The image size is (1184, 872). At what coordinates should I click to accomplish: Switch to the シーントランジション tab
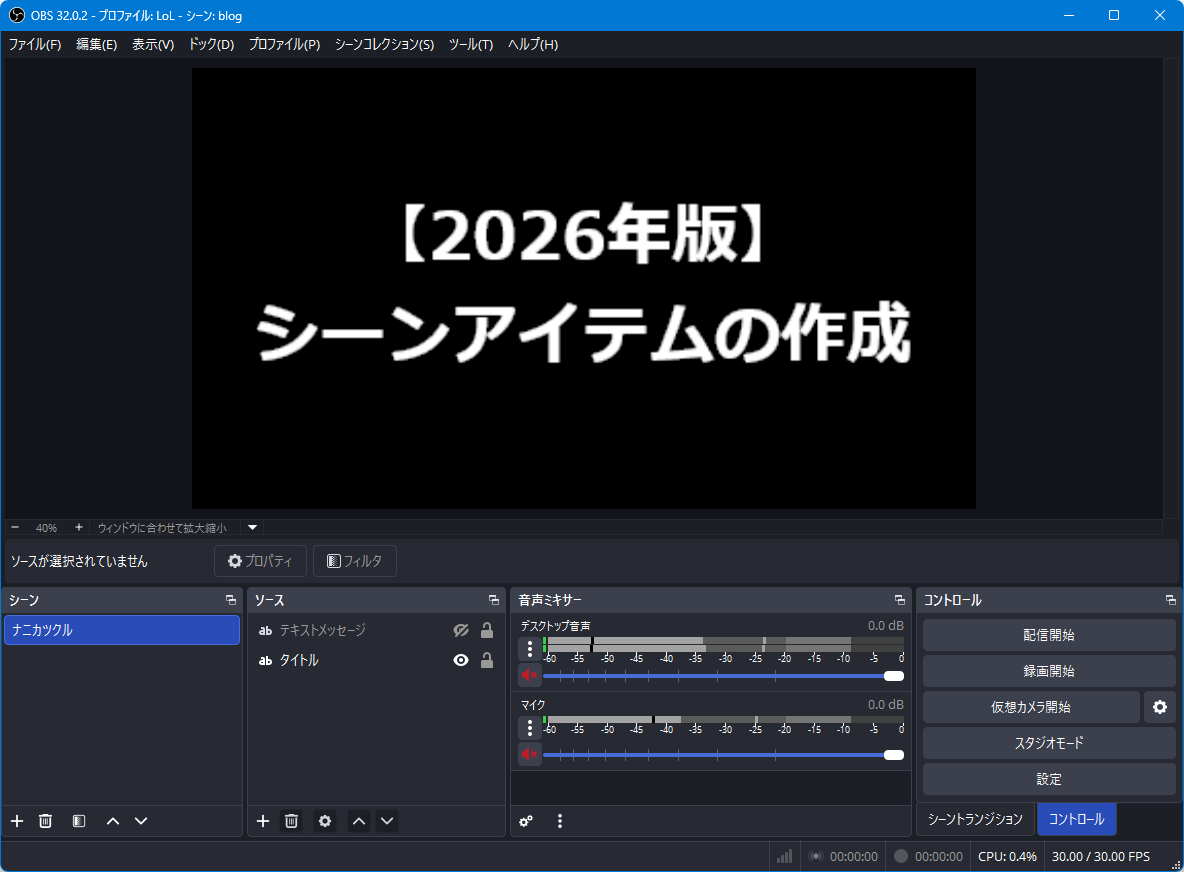point(975,819)
